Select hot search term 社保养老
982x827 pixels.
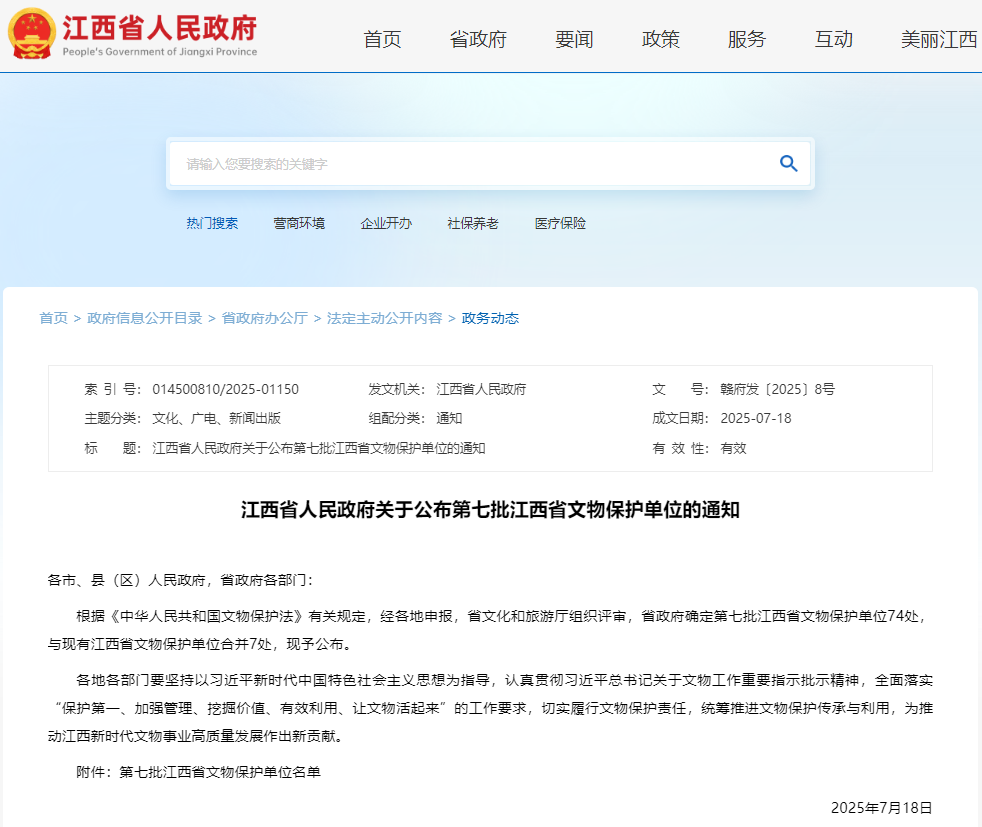[x=473, y=223]
